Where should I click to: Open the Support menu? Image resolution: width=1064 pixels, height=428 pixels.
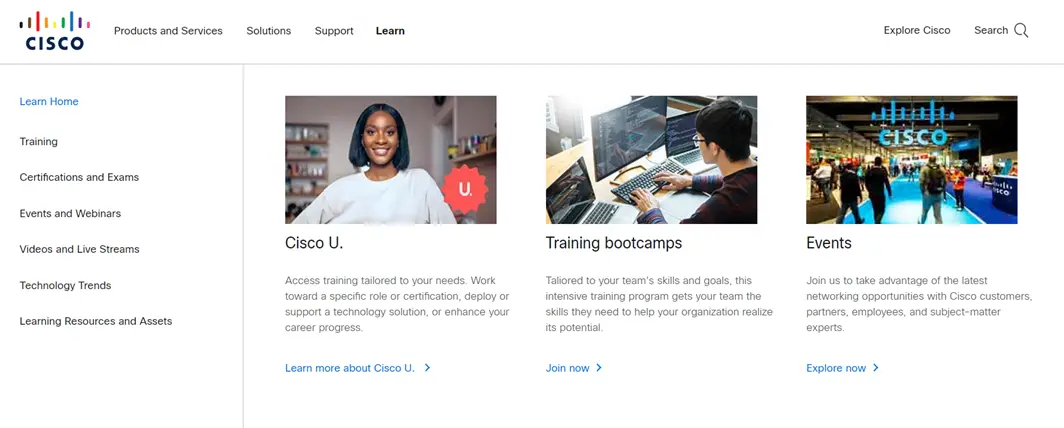pos(334,31)
